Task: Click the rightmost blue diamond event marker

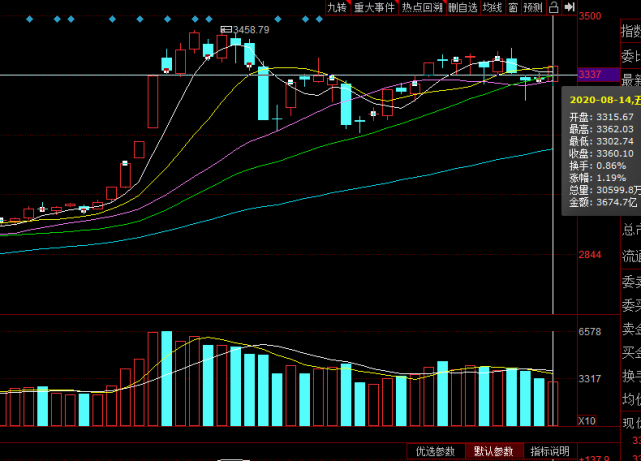Action: click(x=319, y=19)
